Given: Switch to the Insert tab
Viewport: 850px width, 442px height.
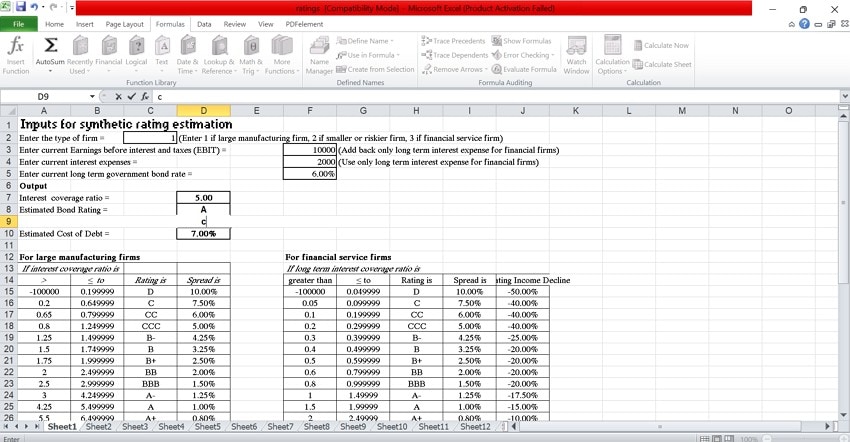Looking at the screenshot, I should [85, 24].
